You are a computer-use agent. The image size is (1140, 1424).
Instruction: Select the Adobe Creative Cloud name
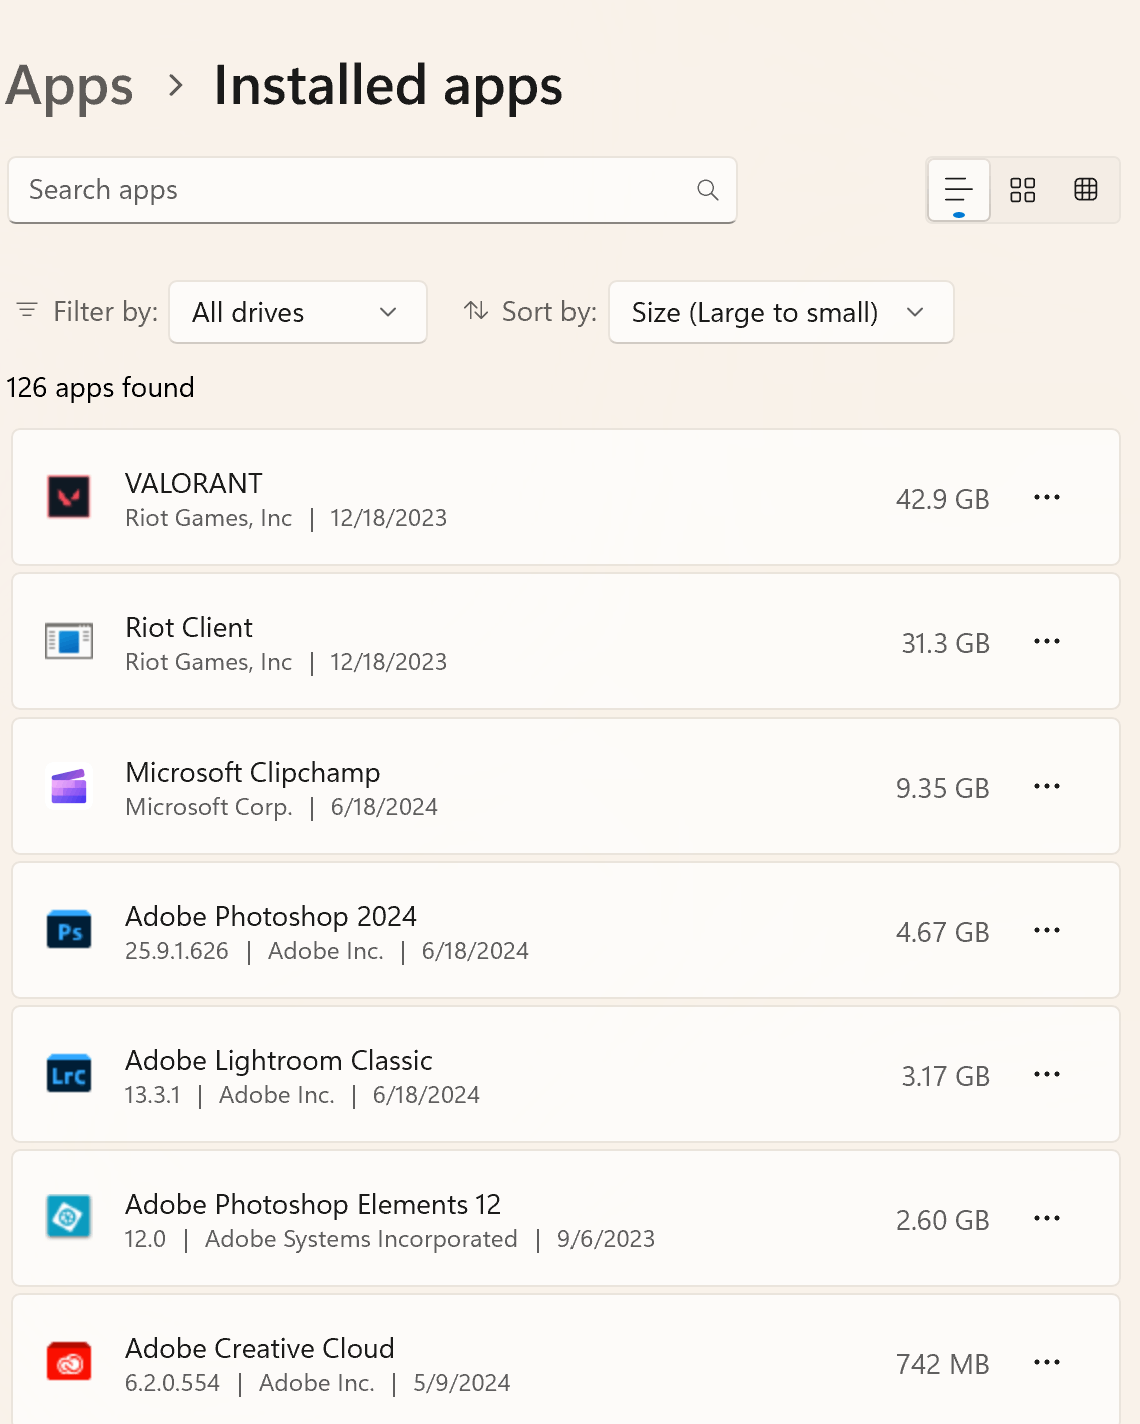(x=260, y=1348)
